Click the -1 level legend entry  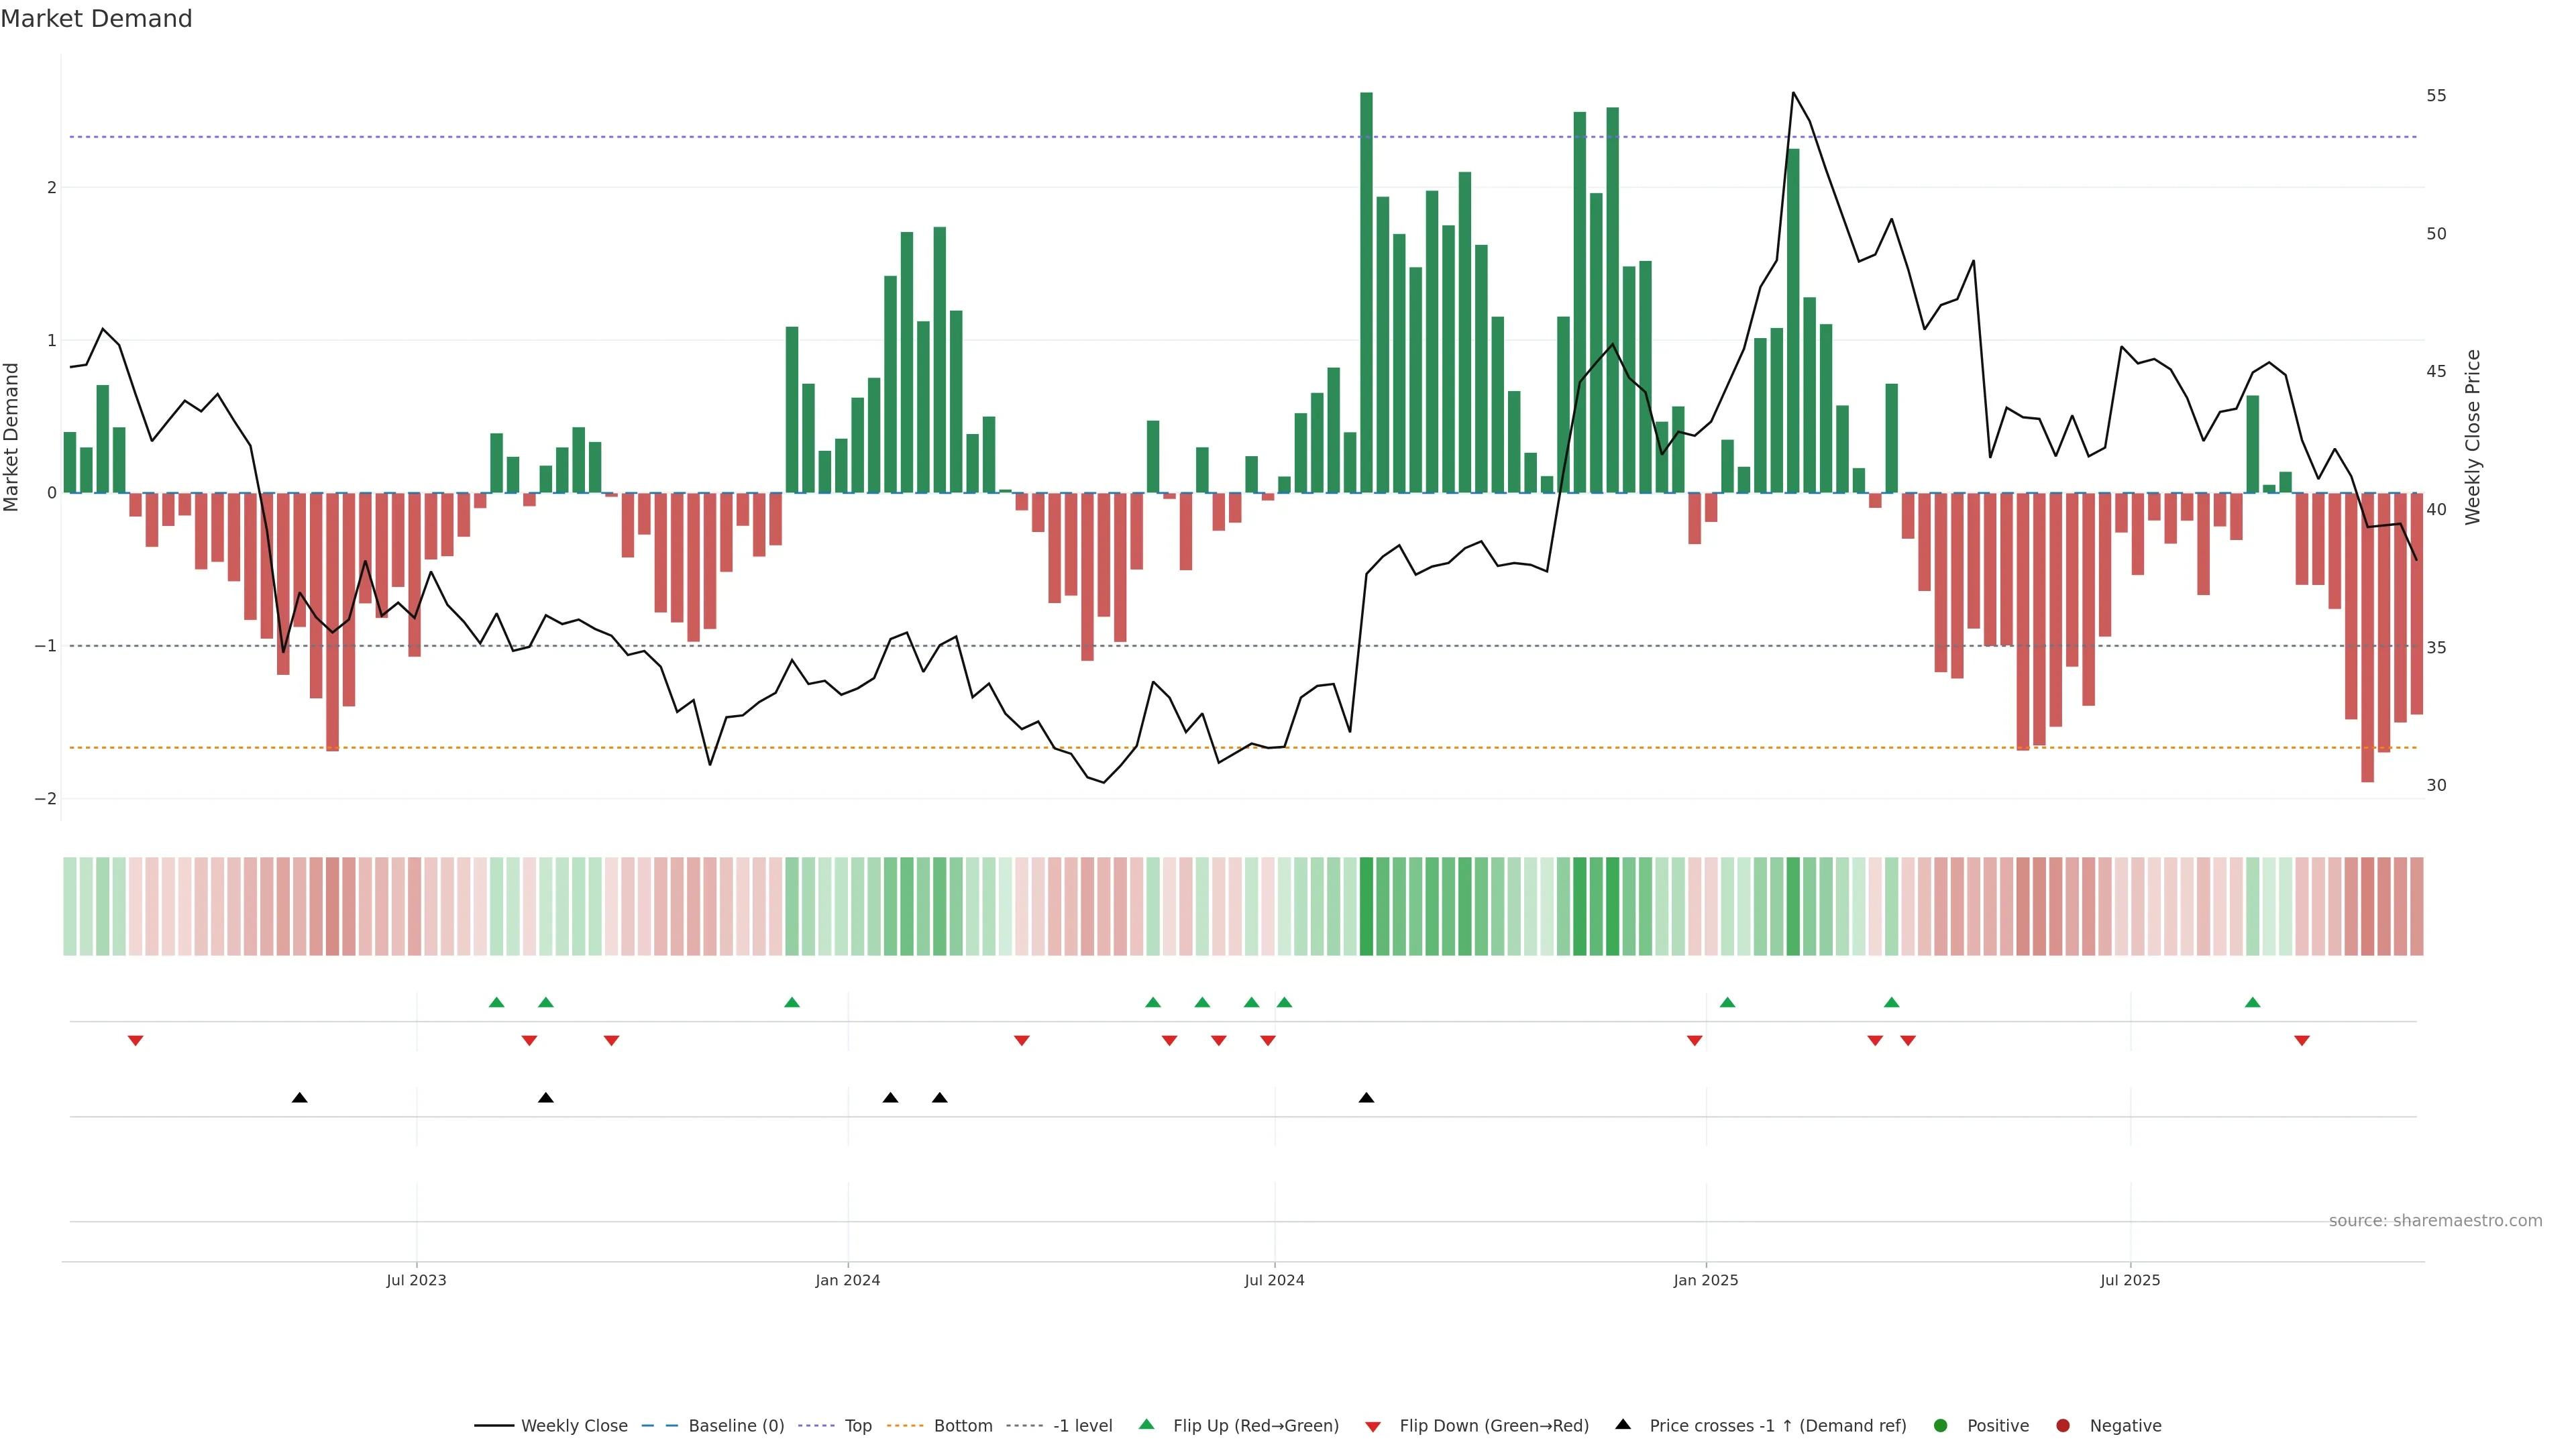1082,1426
